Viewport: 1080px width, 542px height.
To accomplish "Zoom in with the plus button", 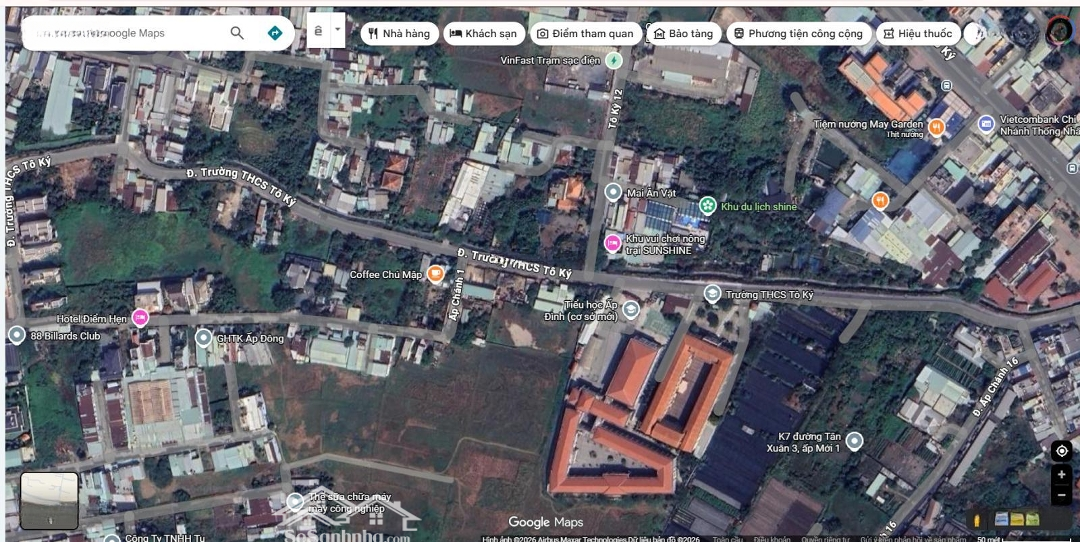I will click(x=1061, y=475).
